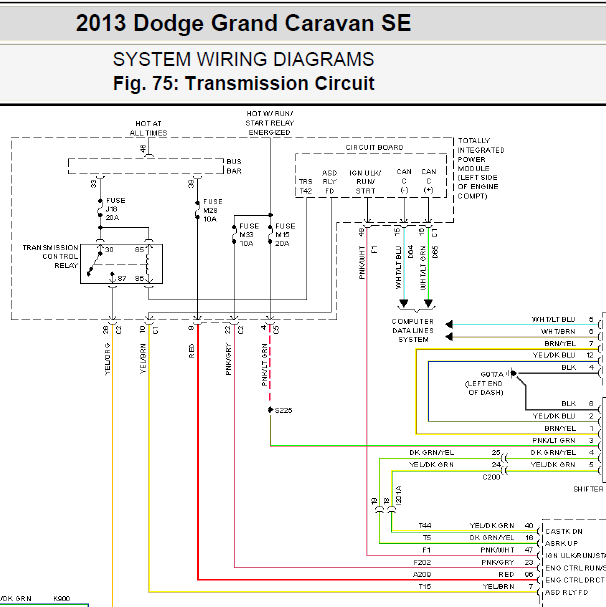Click "Fig. 75: Transmission Circuit" caption

pos(244,83)
